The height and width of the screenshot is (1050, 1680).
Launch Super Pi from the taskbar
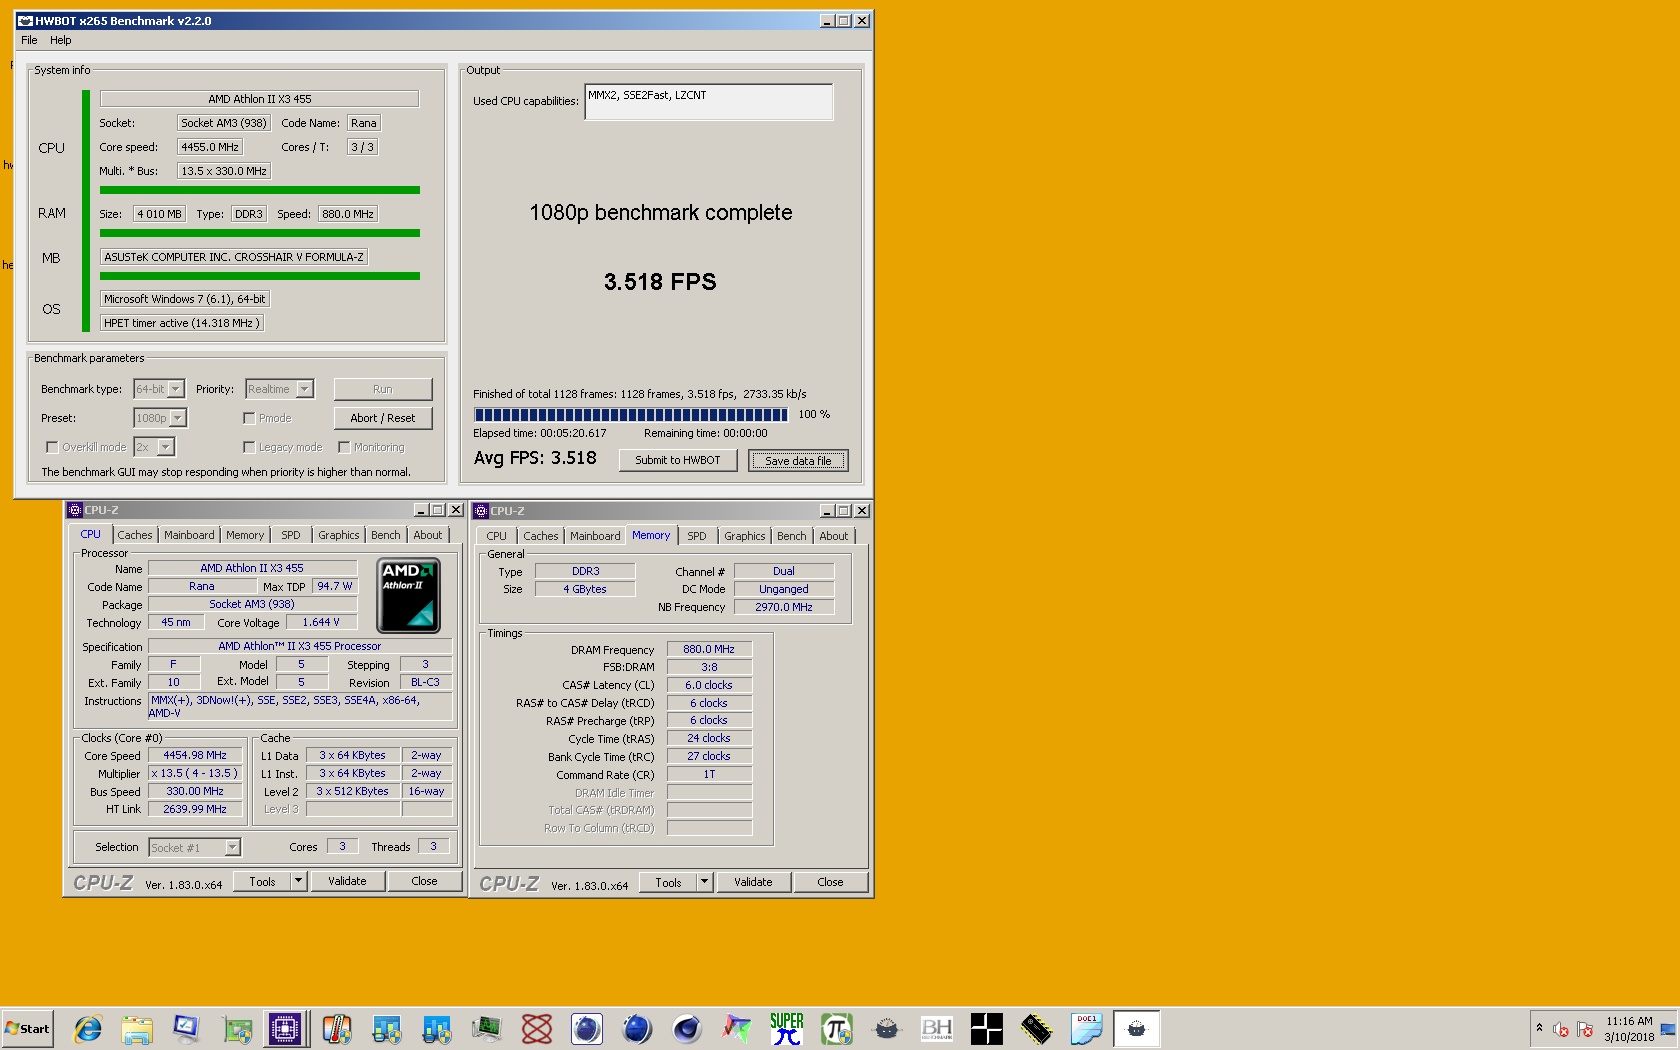787,1028
